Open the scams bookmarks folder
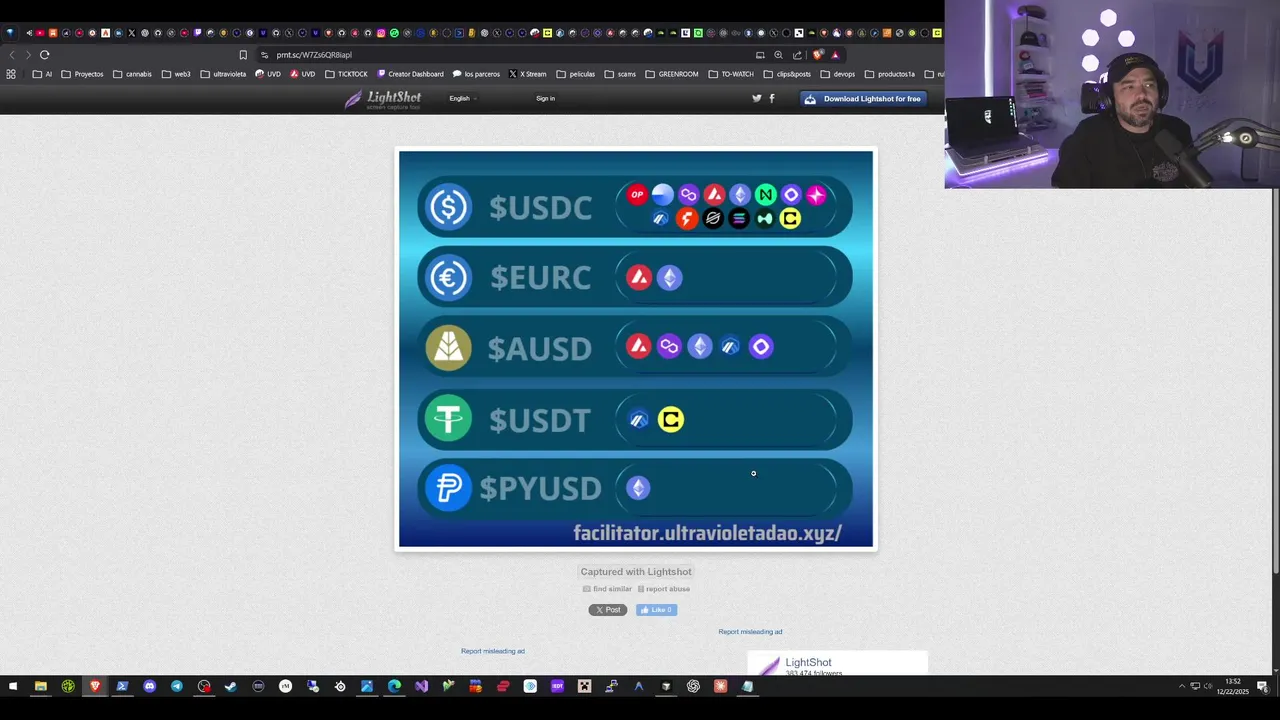Image resolution: width=1280 pixels, height=720 pixels. point(620,74)
